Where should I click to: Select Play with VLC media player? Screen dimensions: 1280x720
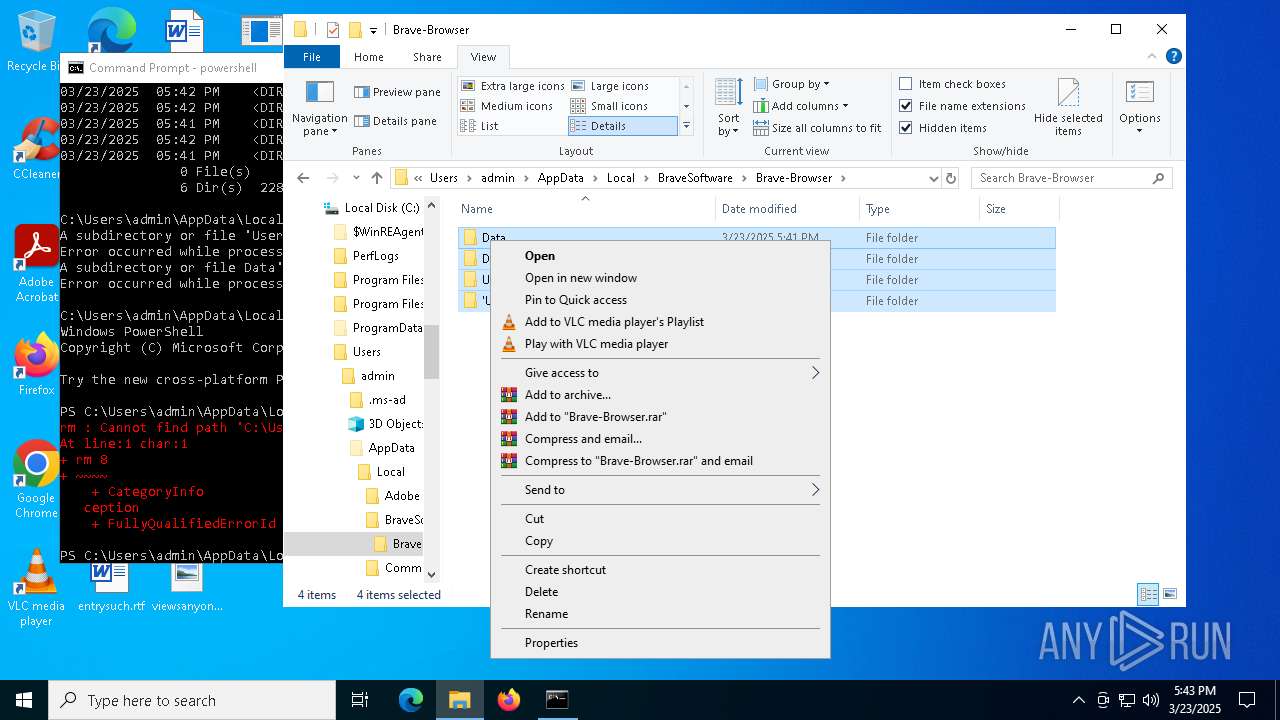(660, 344)
